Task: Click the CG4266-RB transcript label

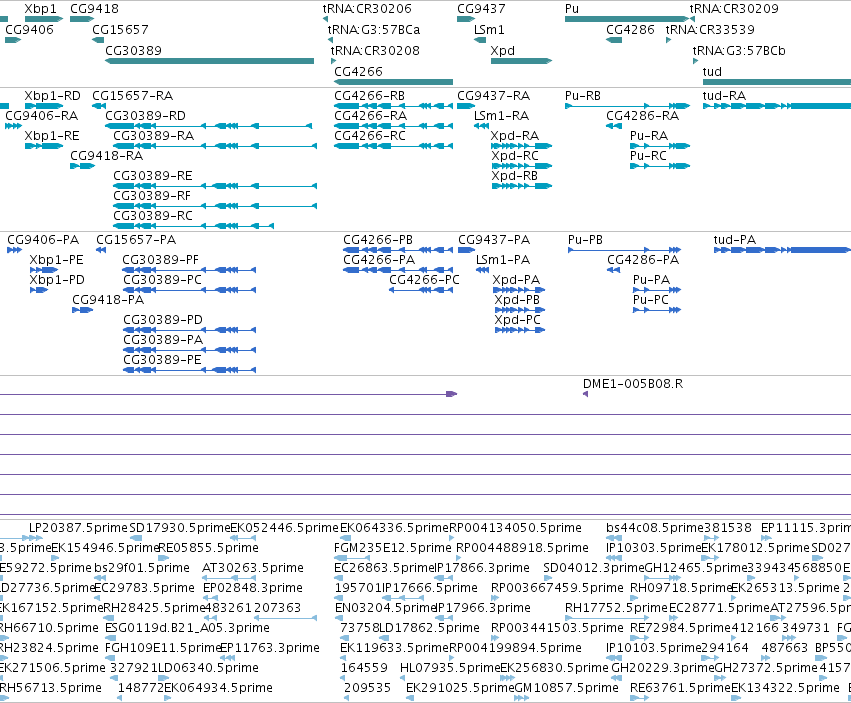Action: pos(369,96)
